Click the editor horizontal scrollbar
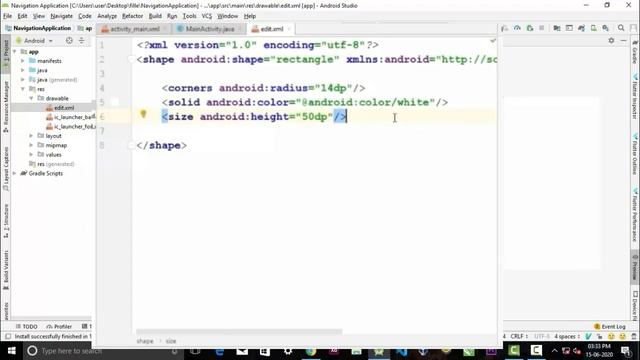Screen dimensions: 640x360 tap(239, 331)
